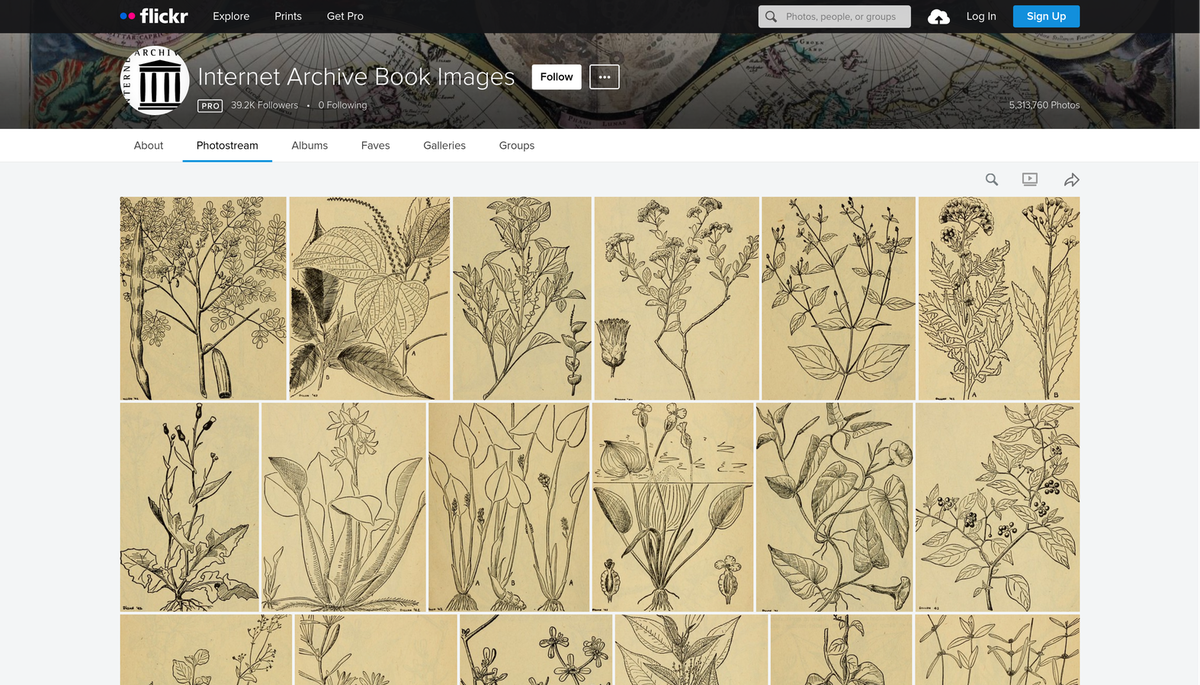Click Get Pro in the header
1200x685 pixels.
tap(345, 16)
